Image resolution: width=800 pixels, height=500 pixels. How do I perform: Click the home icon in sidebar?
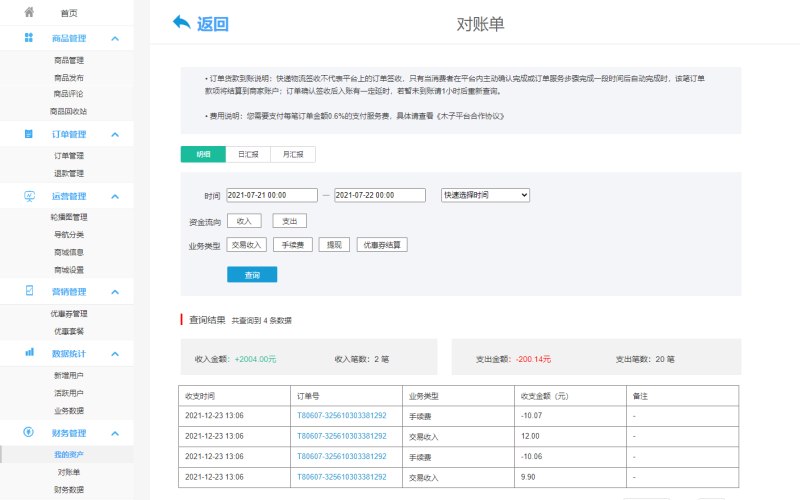(x=29, y=12)
